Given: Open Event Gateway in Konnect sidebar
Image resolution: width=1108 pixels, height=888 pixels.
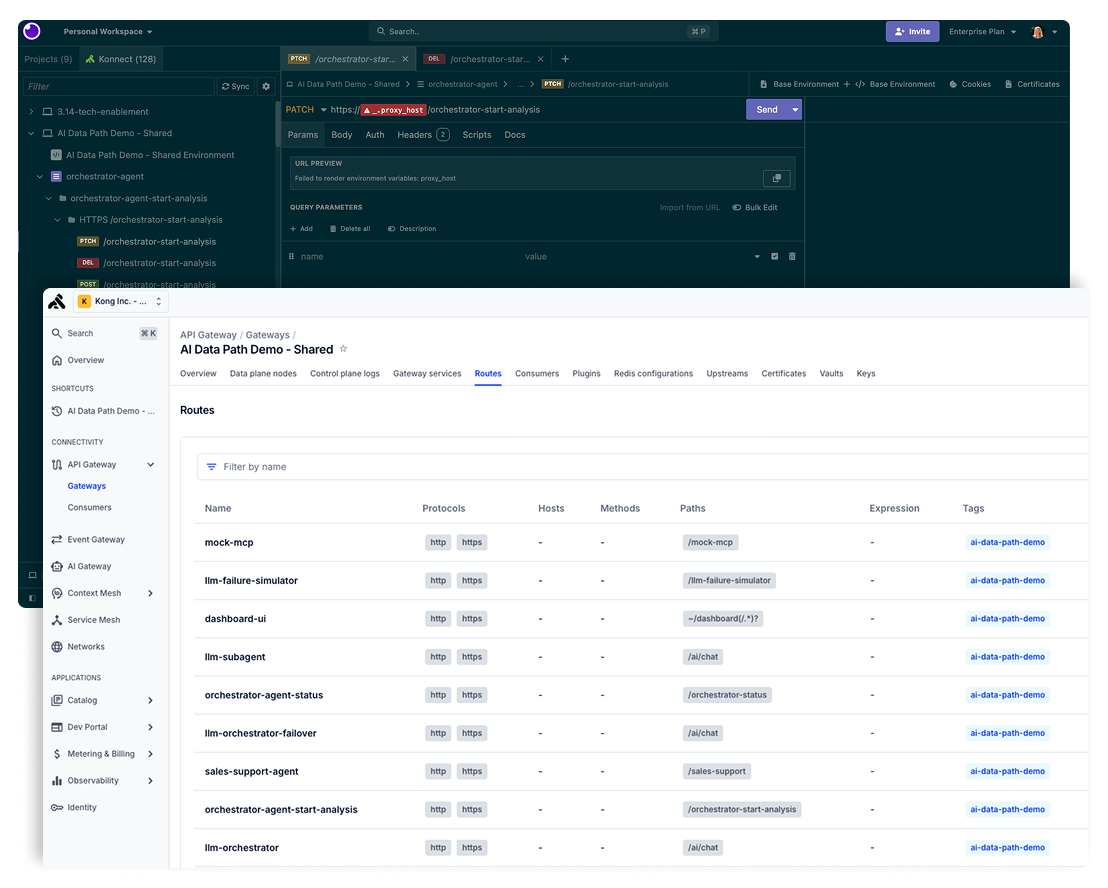Looking at the screenshot, I should pyautogui.click(x=88, y=540).
